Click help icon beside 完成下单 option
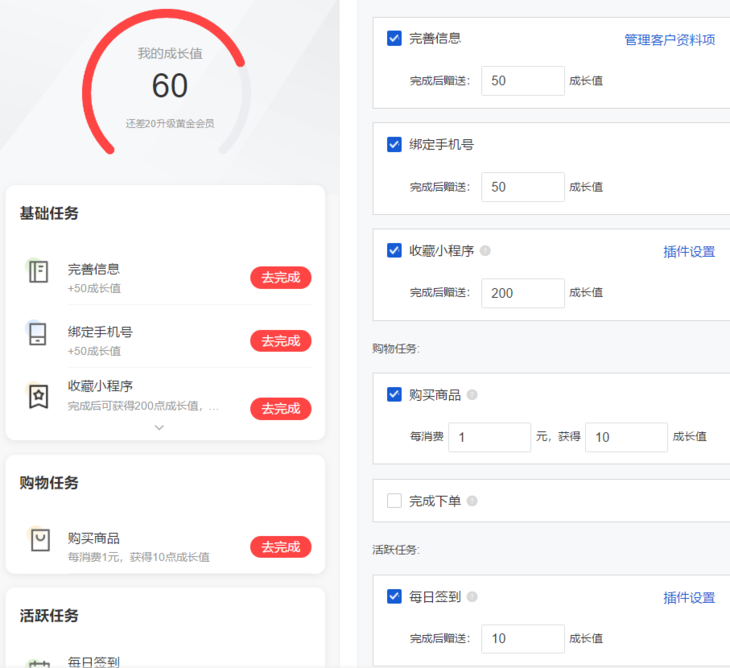The width and height of the screenshot is (730, 668). (472, 501)
